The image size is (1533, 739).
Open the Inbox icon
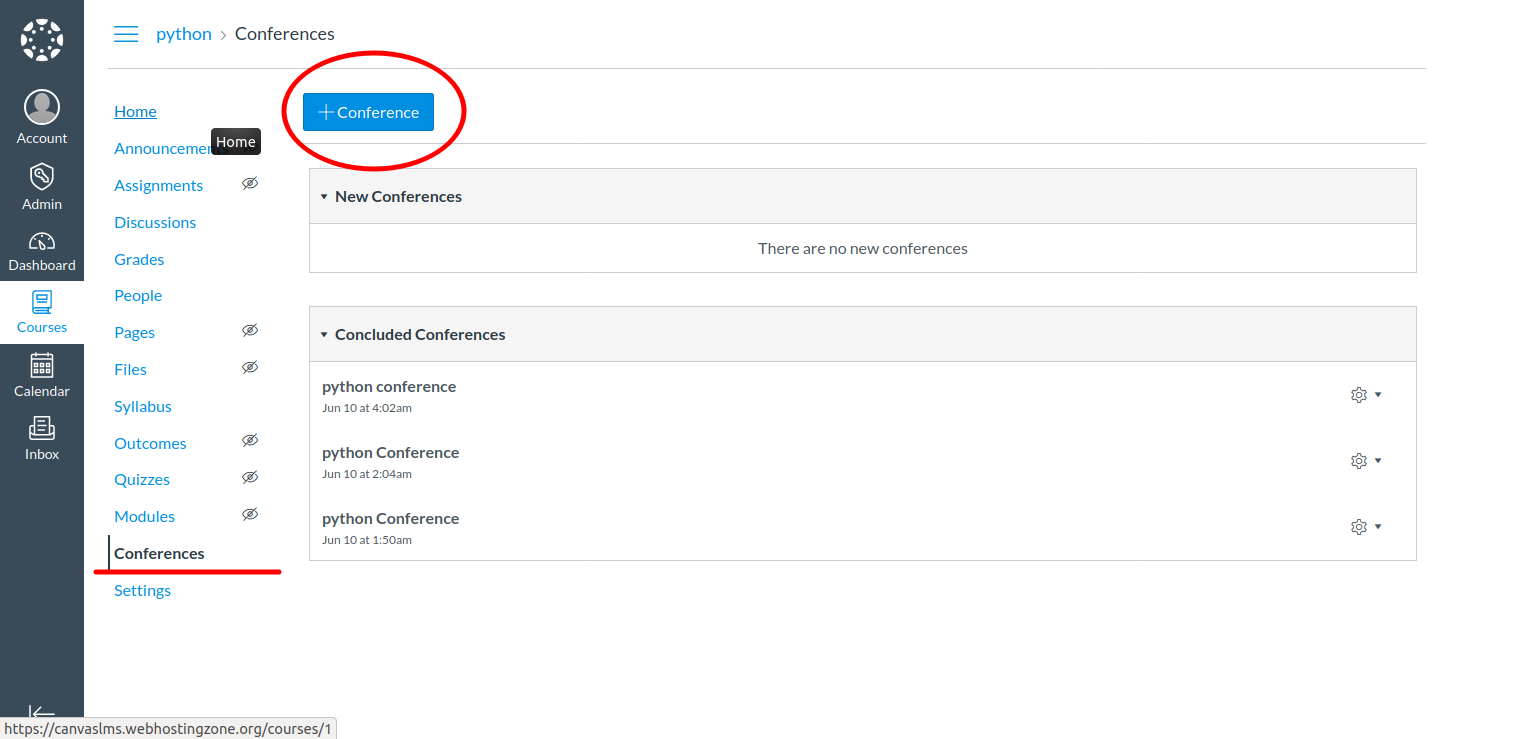click(x=42, y=428)
